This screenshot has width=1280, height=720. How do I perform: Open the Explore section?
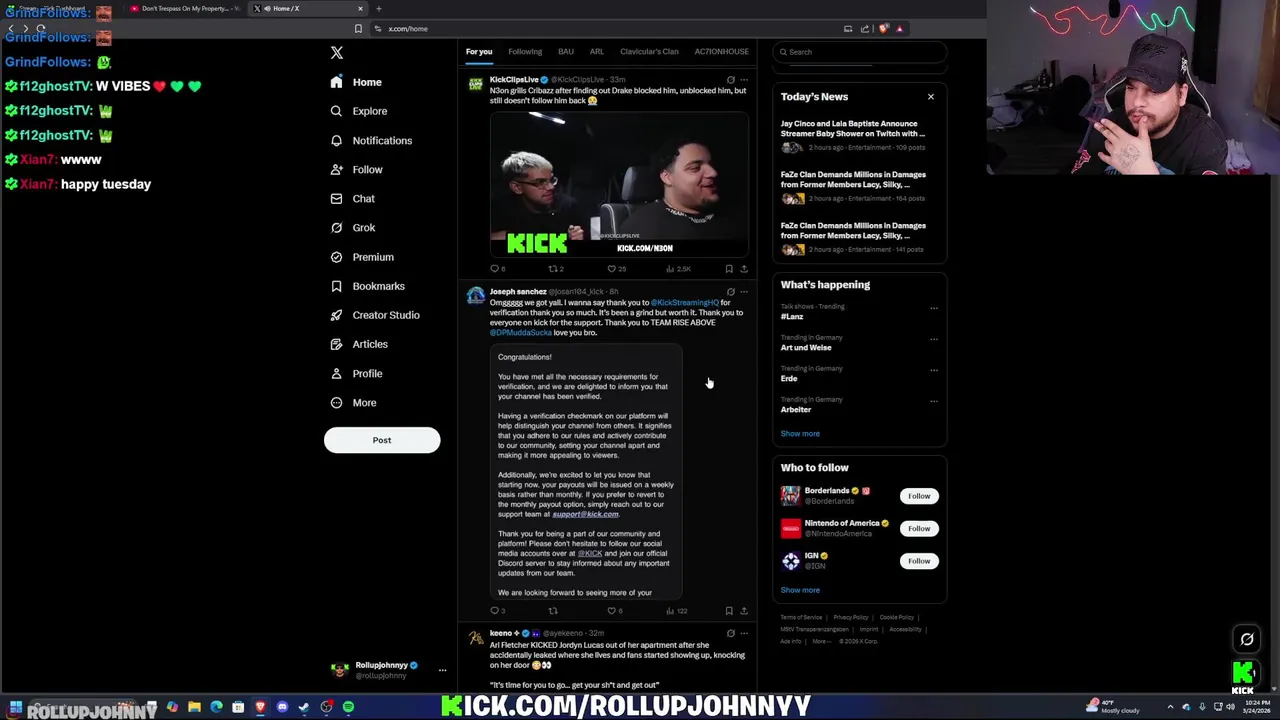click(x=358, y=111)
